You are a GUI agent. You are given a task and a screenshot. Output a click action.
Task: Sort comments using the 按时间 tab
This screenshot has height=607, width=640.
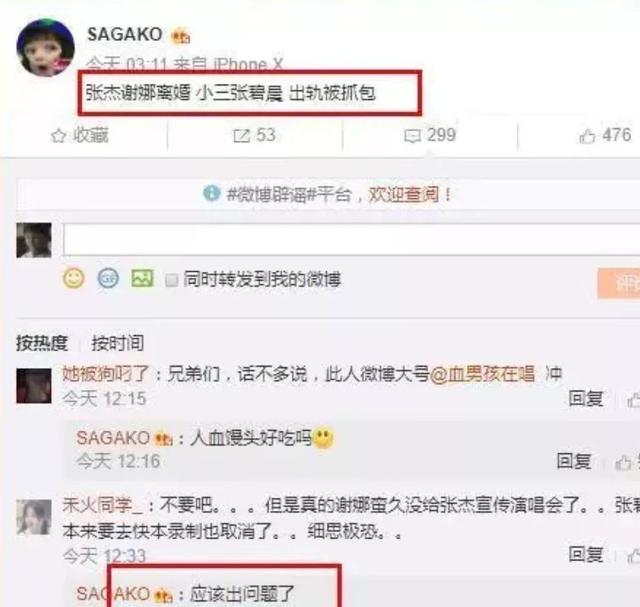coord(118,342)
